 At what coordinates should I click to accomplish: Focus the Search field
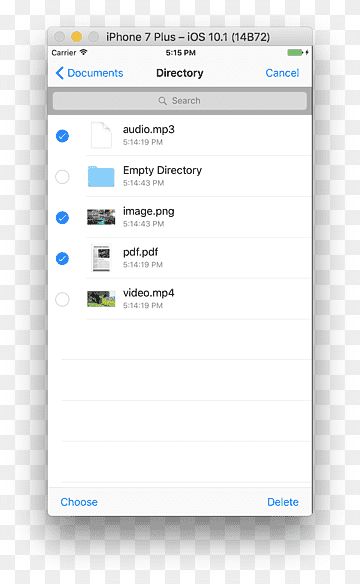point(180,101)
